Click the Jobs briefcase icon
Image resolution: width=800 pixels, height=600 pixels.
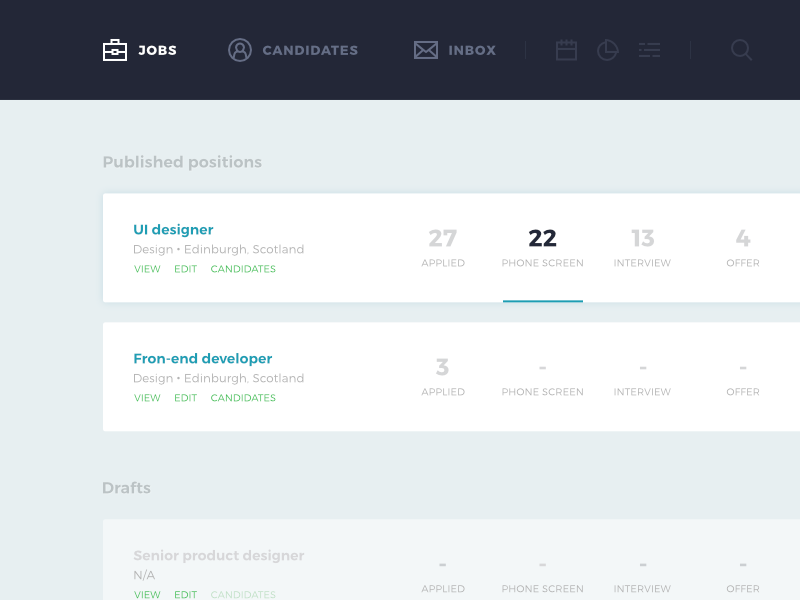pos(115,50)
